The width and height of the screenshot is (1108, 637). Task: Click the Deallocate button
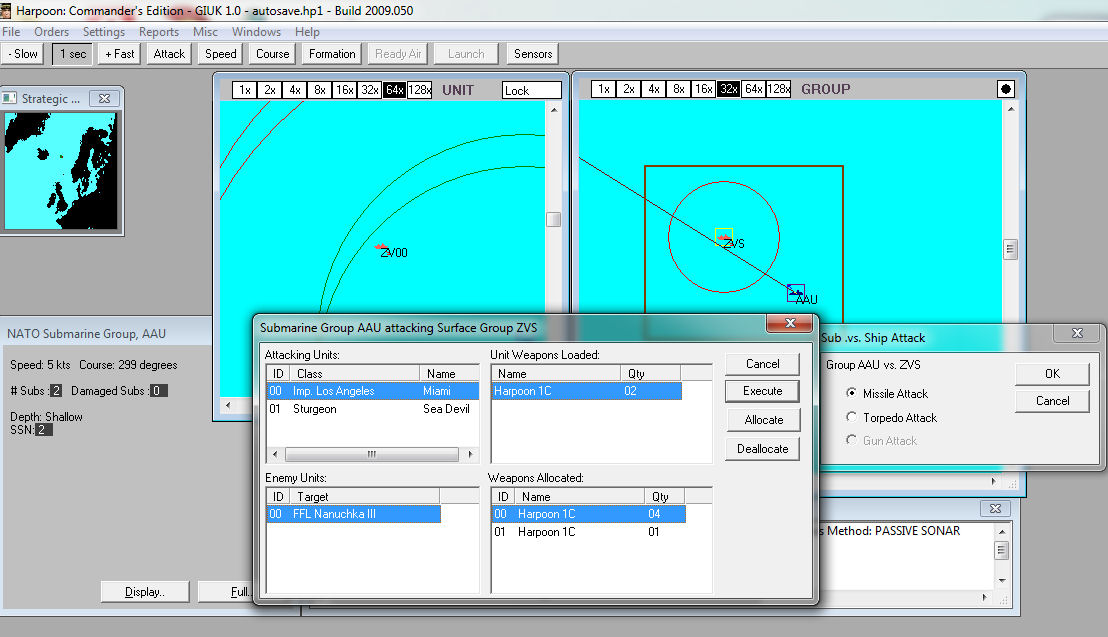(762, 449)
